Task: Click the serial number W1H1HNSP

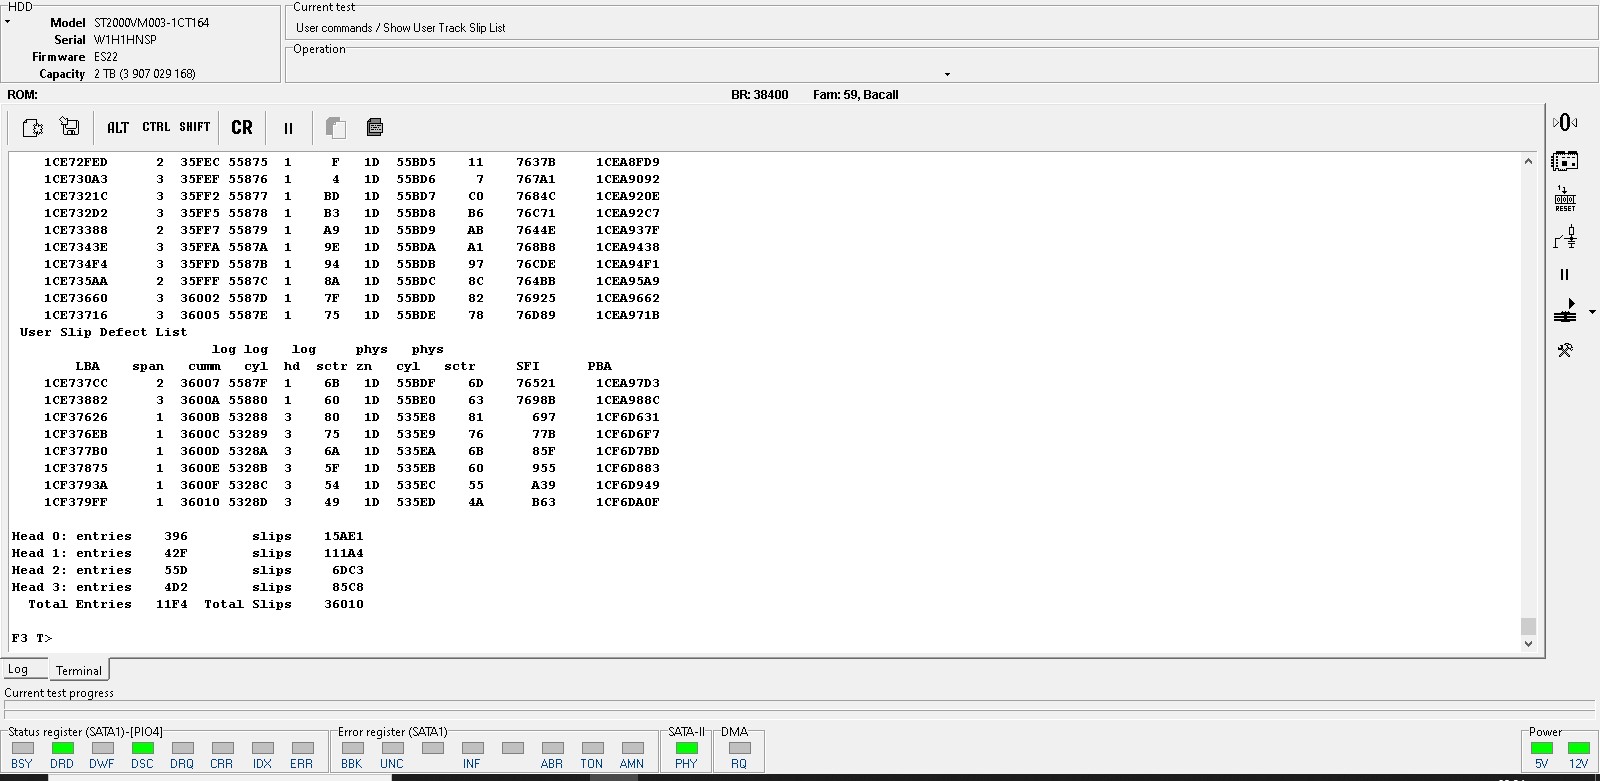Action: pos(125,40)
